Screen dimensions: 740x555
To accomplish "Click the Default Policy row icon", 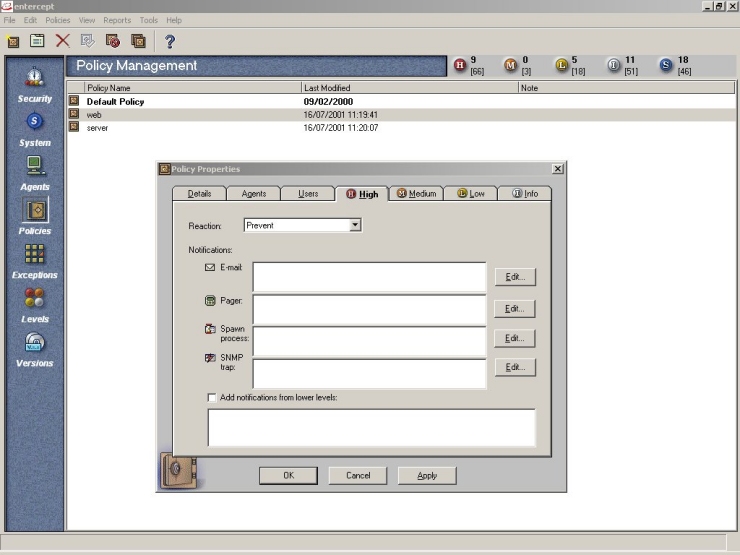I will tap(74, 101).
